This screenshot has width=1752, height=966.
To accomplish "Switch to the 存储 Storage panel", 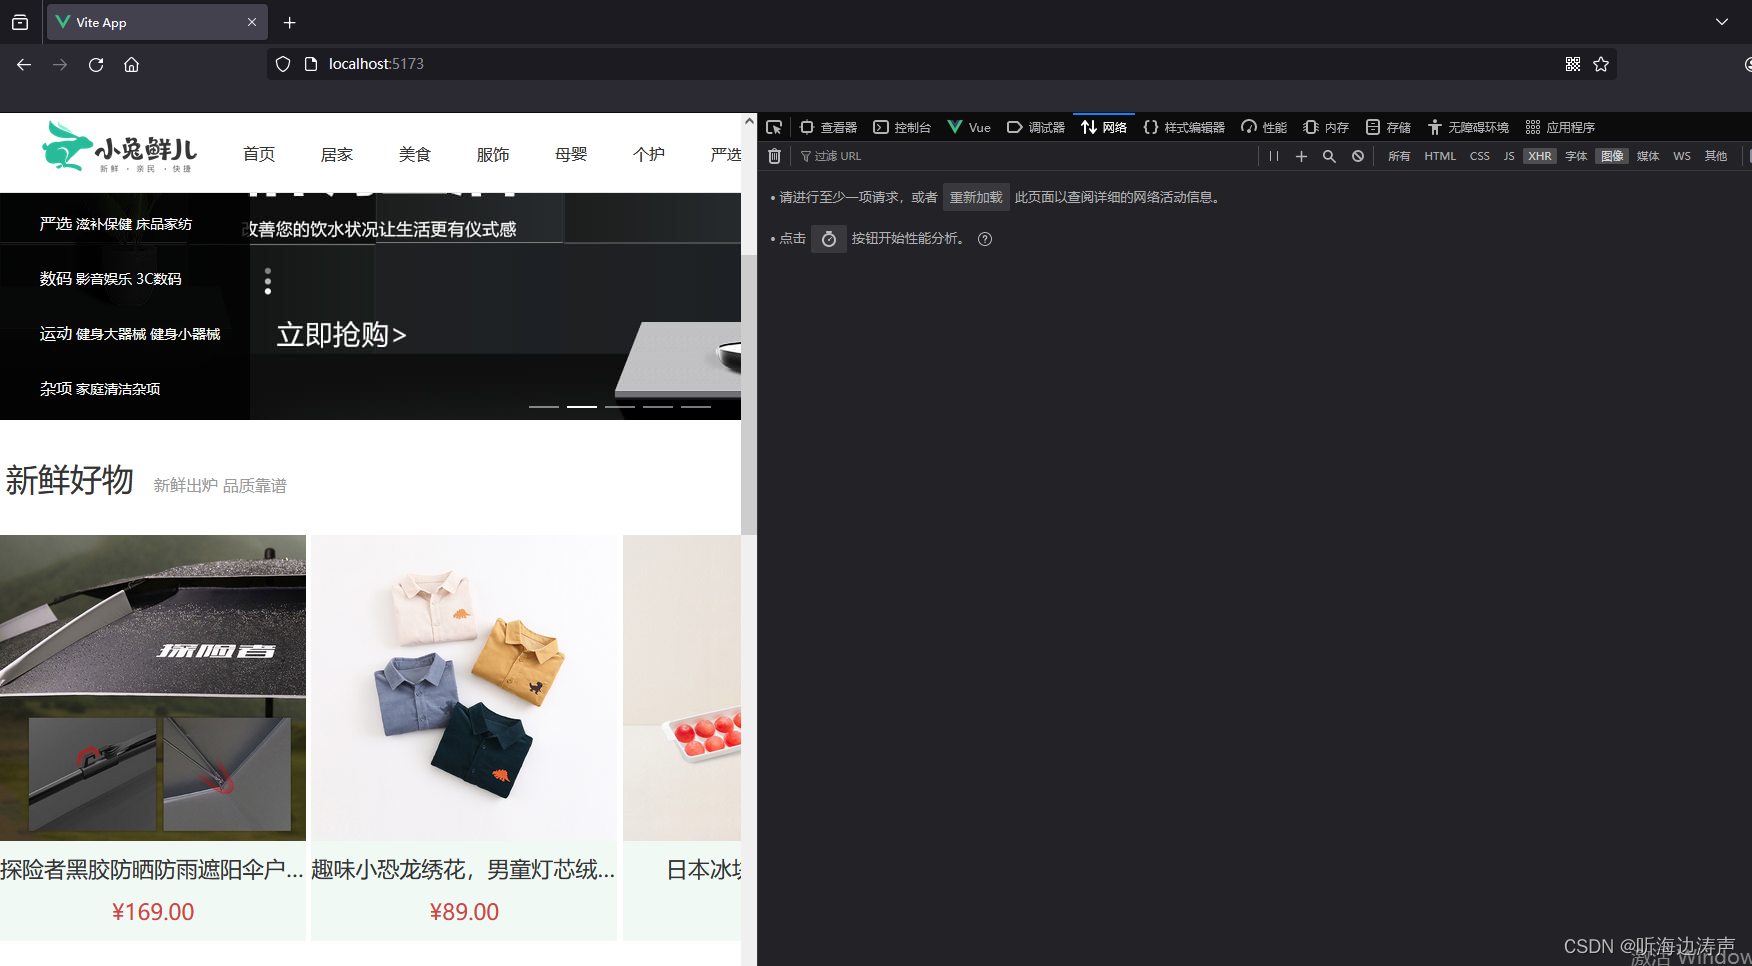I will pos(1388,127).
